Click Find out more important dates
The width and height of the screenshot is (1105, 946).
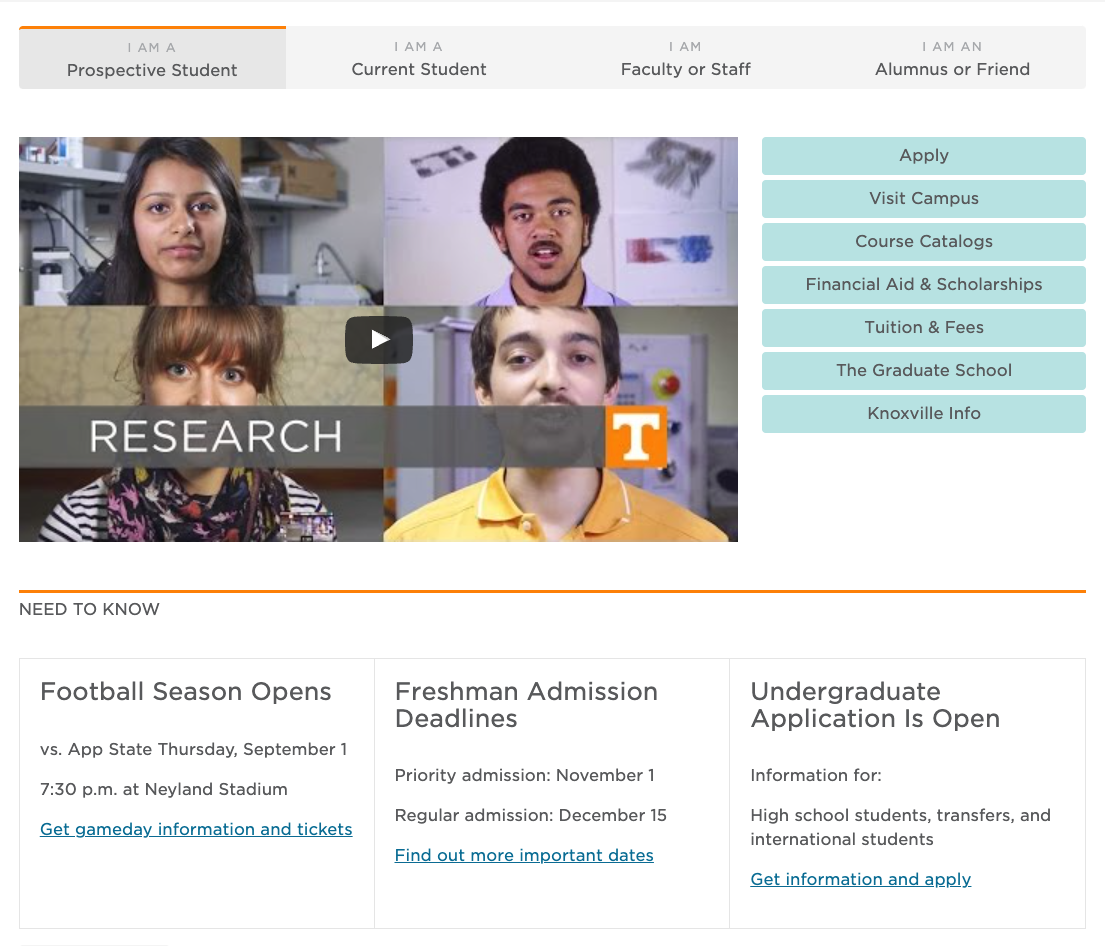pos(524,855)
